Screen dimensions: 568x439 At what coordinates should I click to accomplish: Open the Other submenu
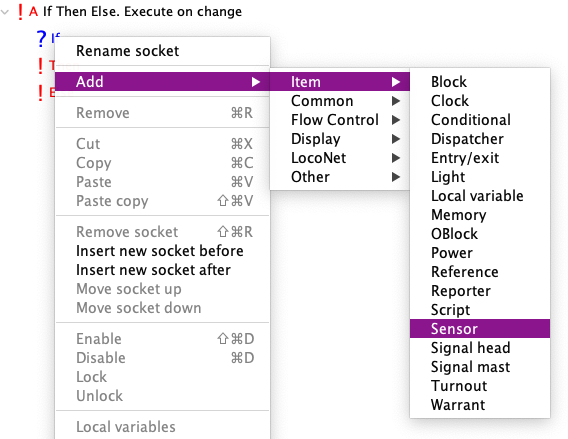[x=340, y=177]
